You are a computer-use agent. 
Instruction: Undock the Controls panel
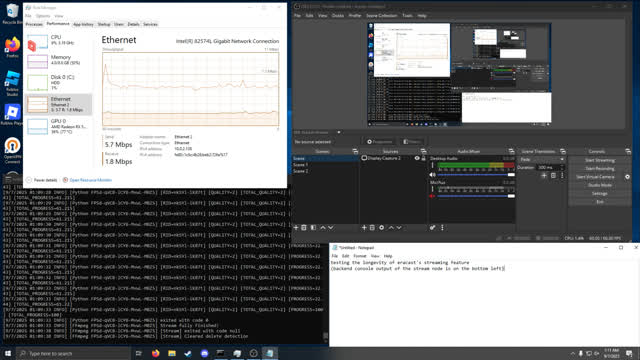click(x=628, y=151)
